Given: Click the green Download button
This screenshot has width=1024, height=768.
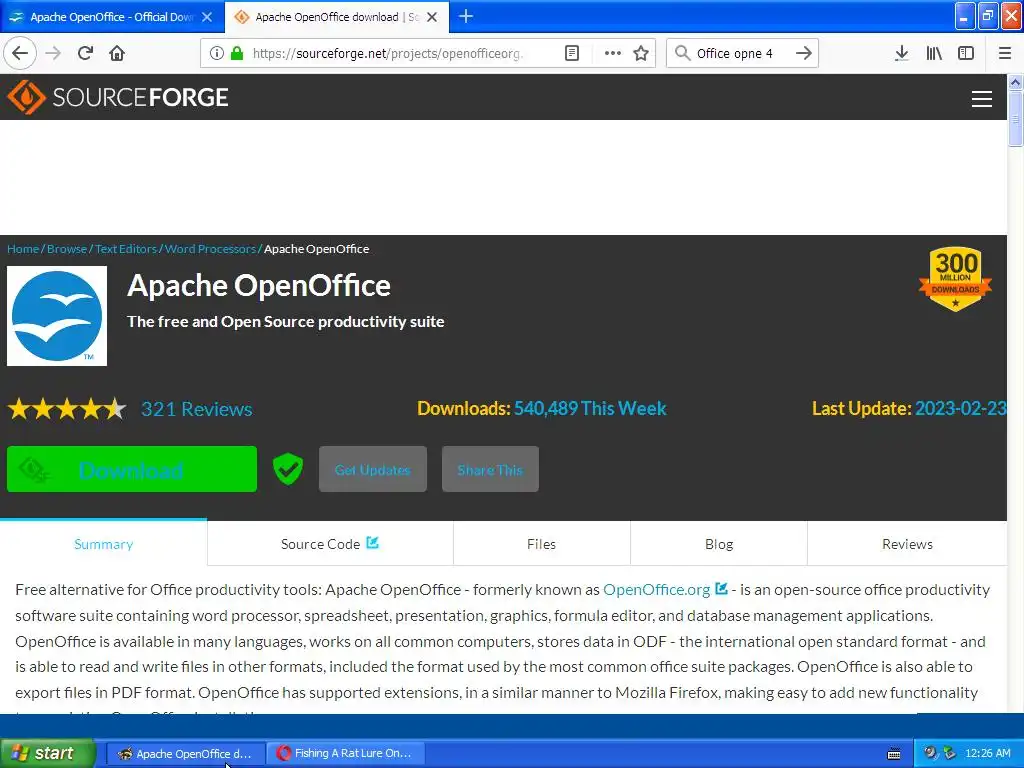Looking at the screenshot, I should [x=132, y=469].
